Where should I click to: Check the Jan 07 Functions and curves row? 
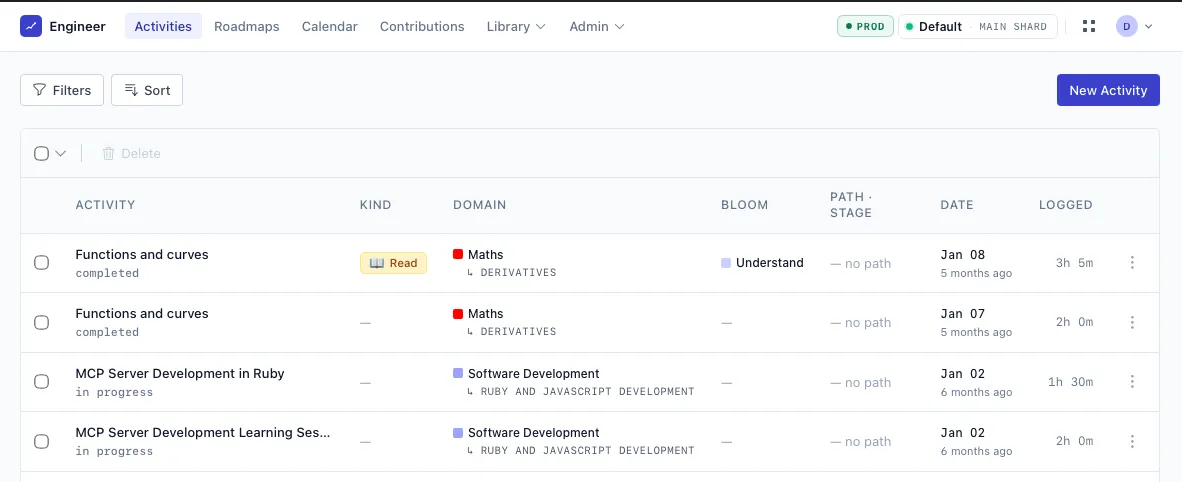coord(41,322)
